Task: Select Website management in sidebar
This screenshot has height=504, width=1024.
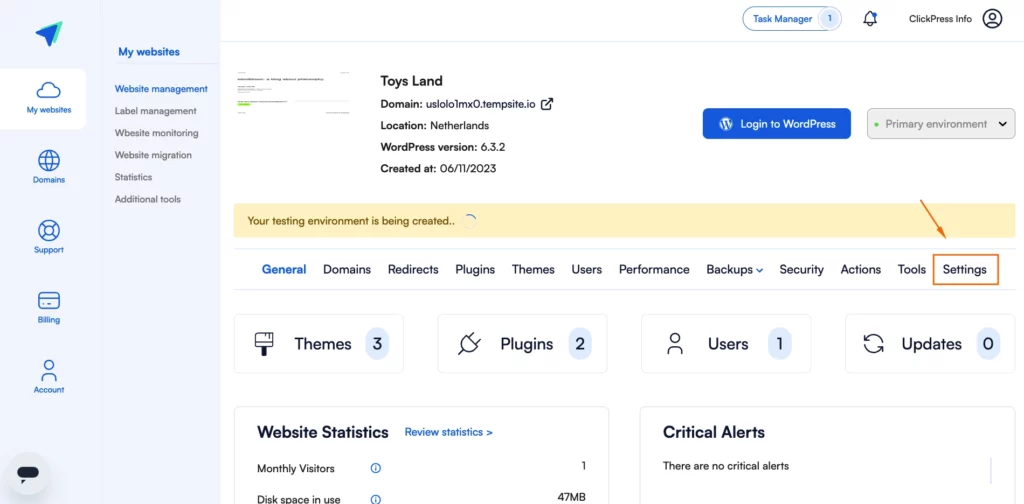Action: coord(161,89)
